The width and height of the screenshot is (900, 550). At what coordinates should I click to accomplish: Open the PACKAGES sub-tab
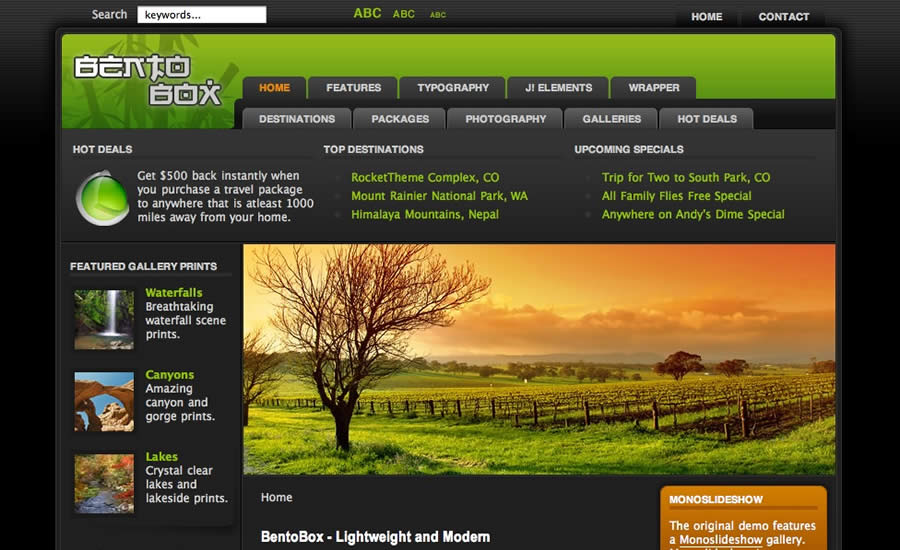click(x=400, y=119)
